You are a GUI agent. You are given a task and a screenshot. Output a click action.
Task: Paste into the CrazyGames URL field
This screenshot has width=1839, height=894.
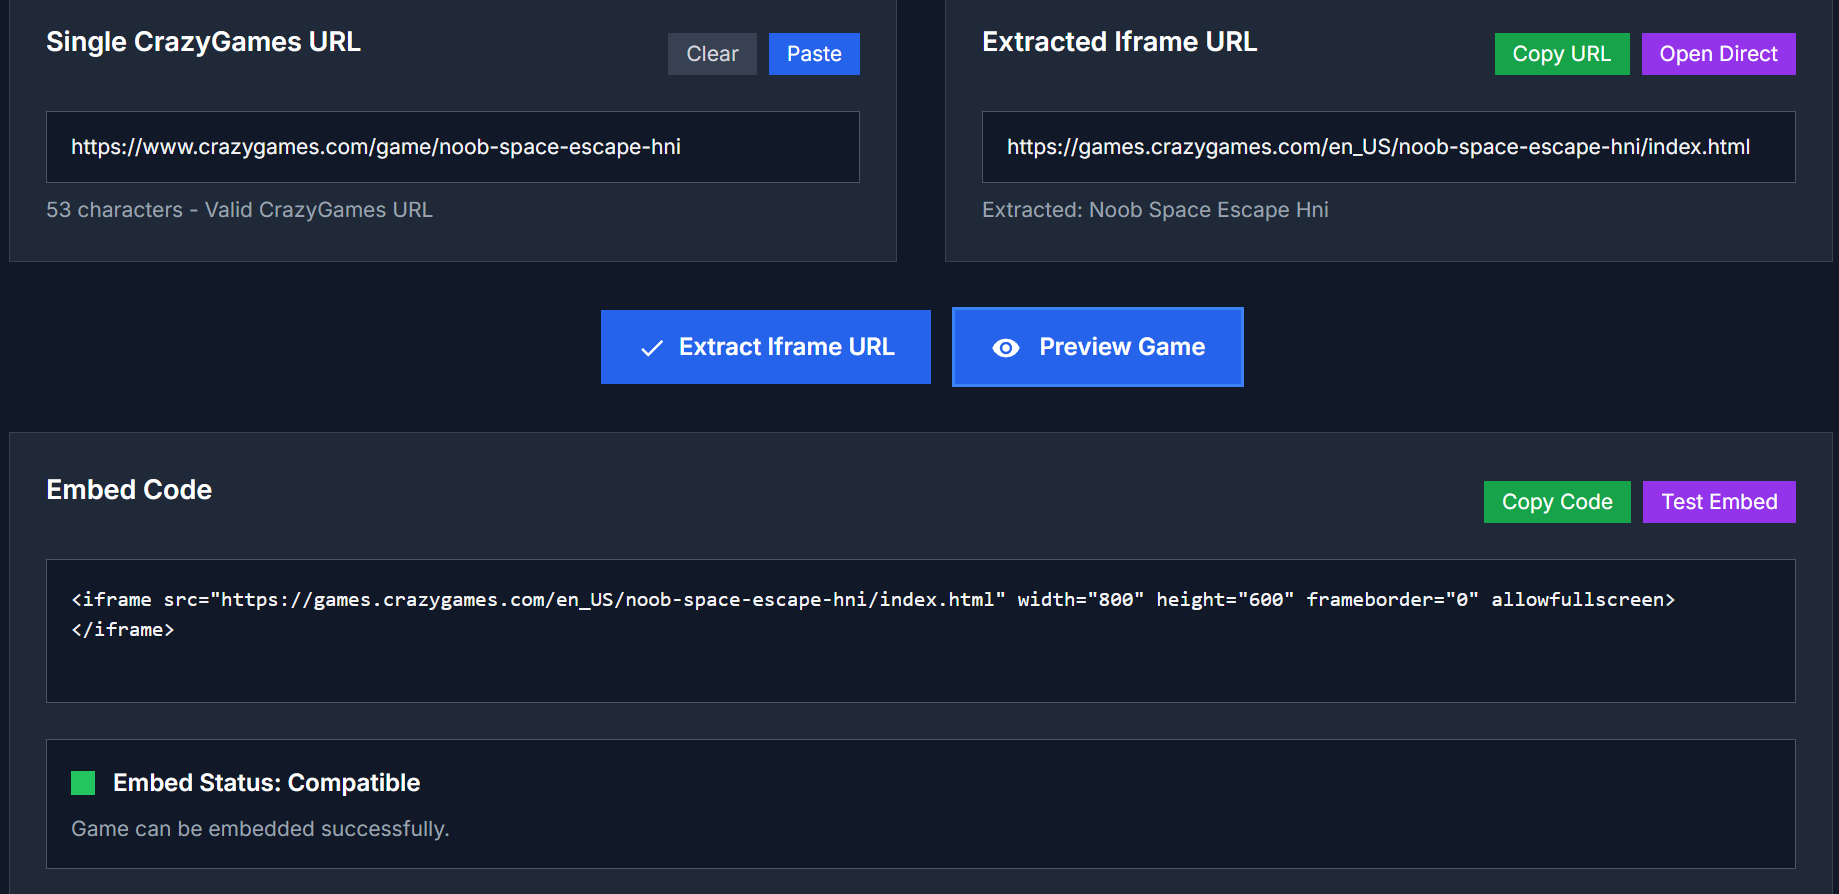click(814, 54)
